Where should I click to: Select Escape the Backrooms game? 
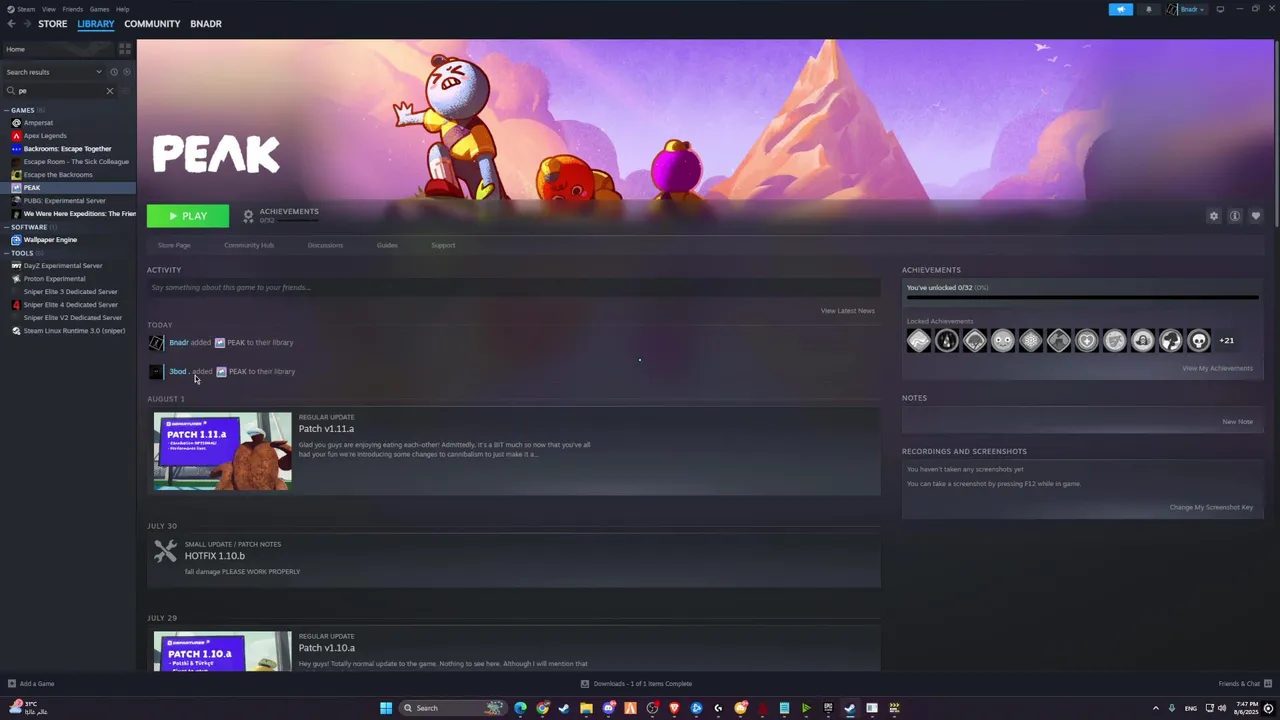point(58,175)
